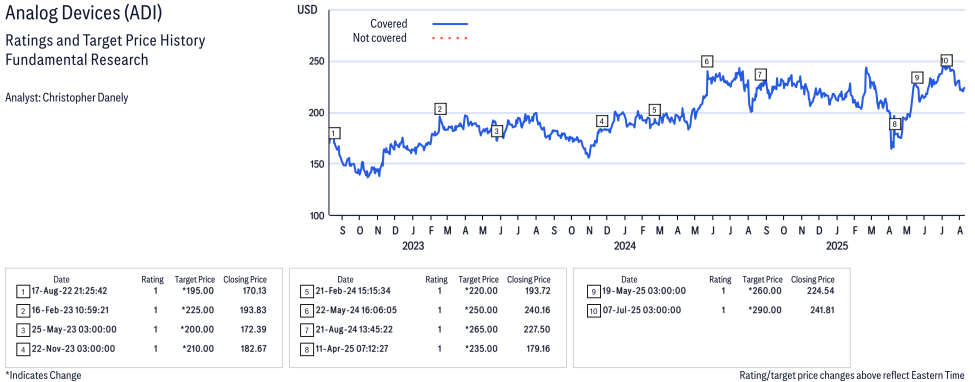This screenshot has width=975, height=382.
Task: Click closing price 240.16
Action: pos(537,310)
